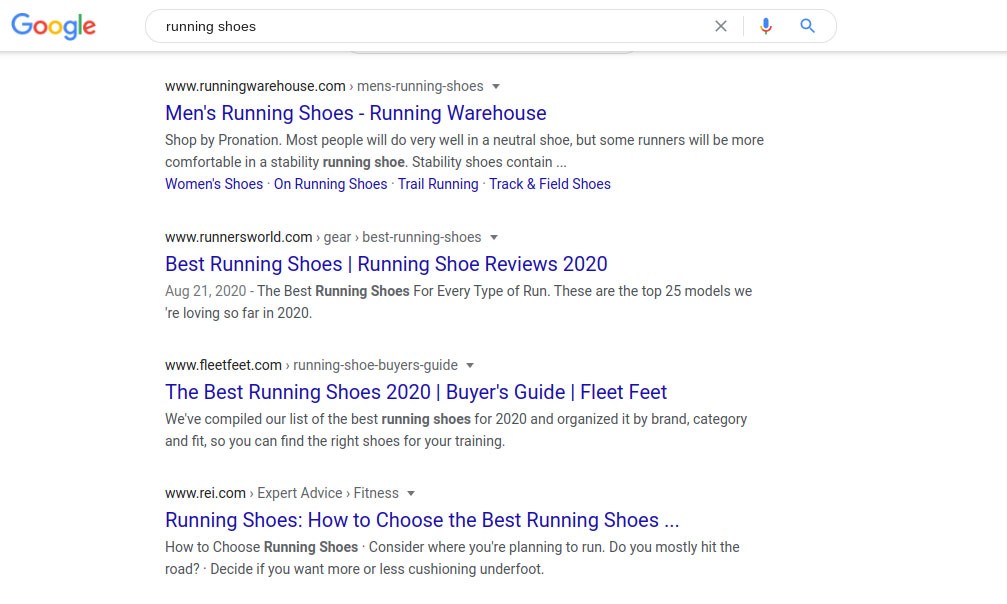Follow the Women's Shoes sitelink

[x=214, y=184]
